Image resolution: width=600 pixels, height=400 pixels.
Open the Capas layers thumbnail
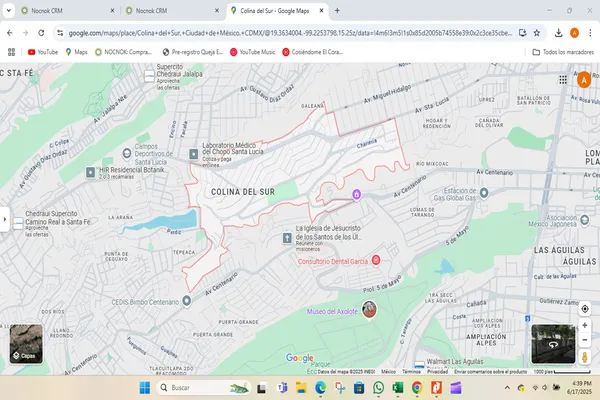click(26, 344)
